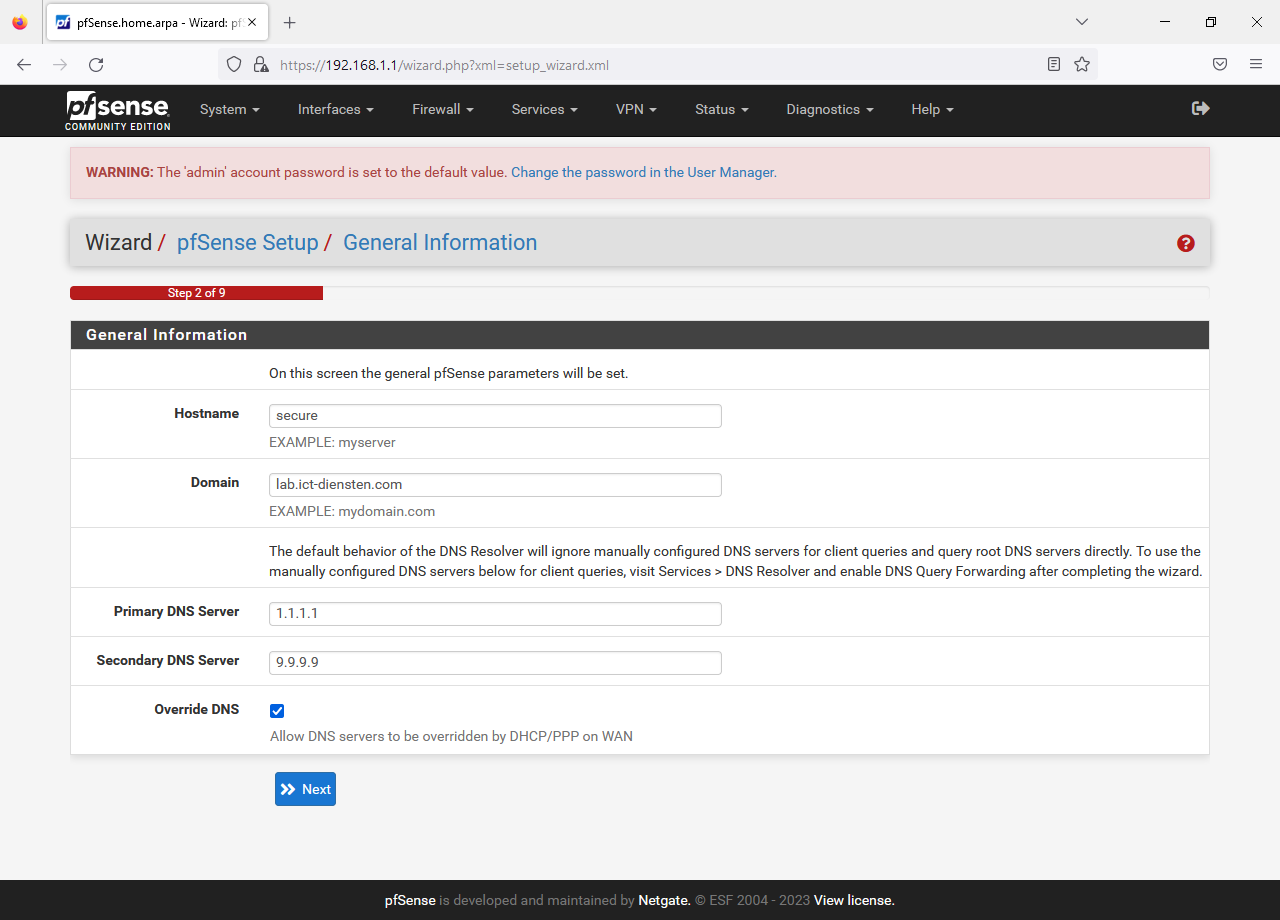1280x920 pixels.
Task: Click the logout icon in navbar
Action: 1201,108
